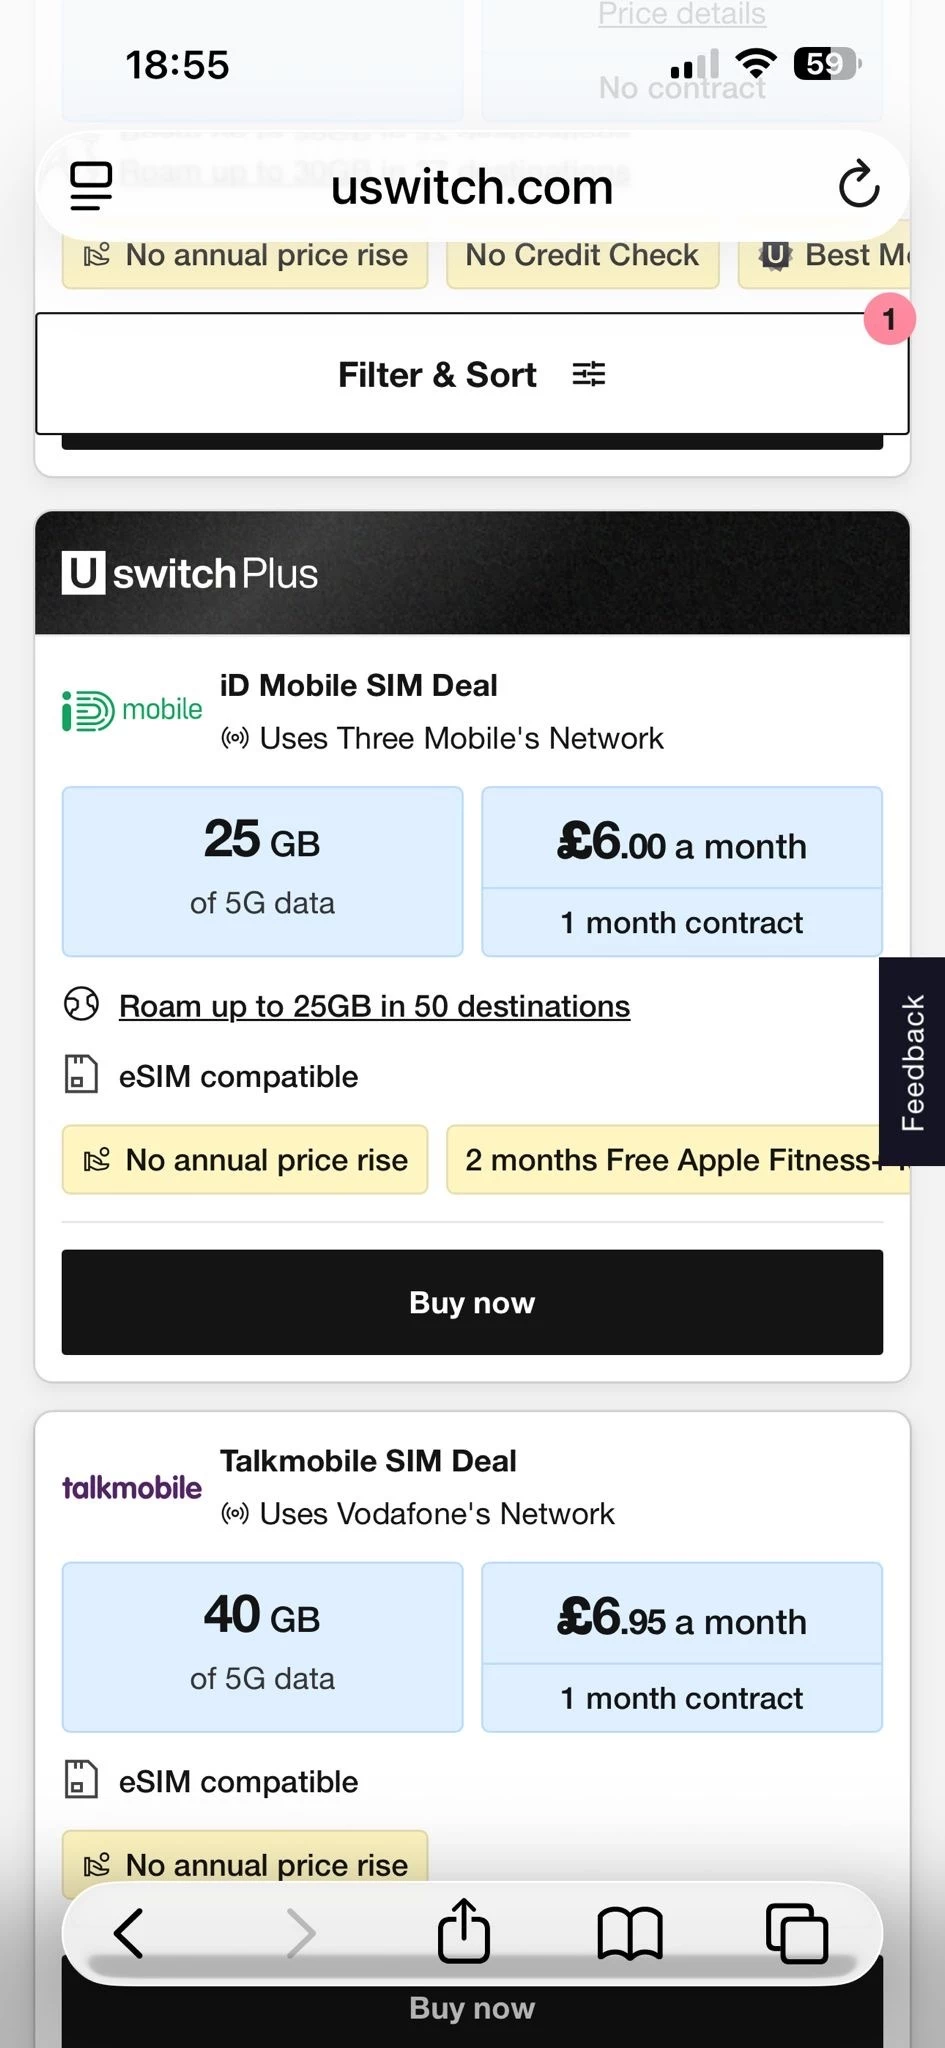Tap the Talkmobile 40 GB data box
The width and height of the screenshot is (945, 2048).
coord(262,1646)
